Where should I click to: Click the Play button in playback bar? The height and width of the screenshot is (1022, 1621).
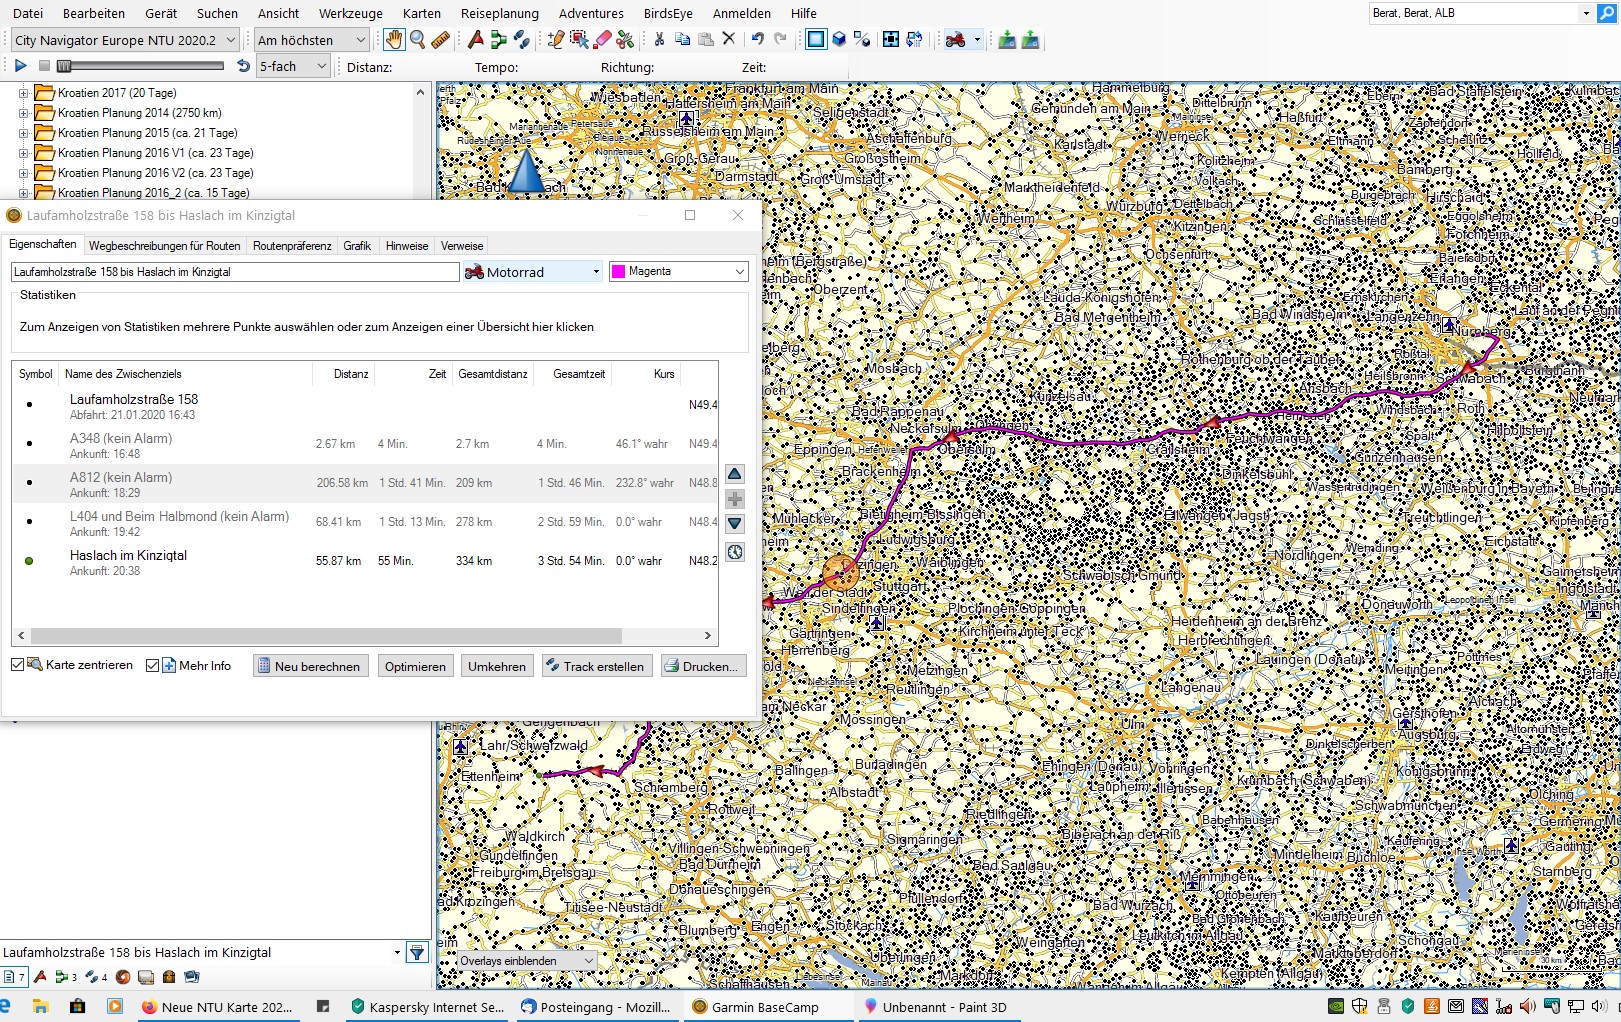pyautogui.click(x=20, y=66)
